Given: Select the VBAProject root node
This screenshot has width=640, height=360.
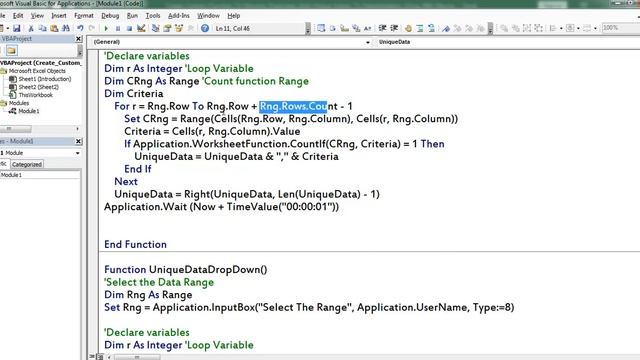Looking at the screenshot, I should [x=40, y=63].
